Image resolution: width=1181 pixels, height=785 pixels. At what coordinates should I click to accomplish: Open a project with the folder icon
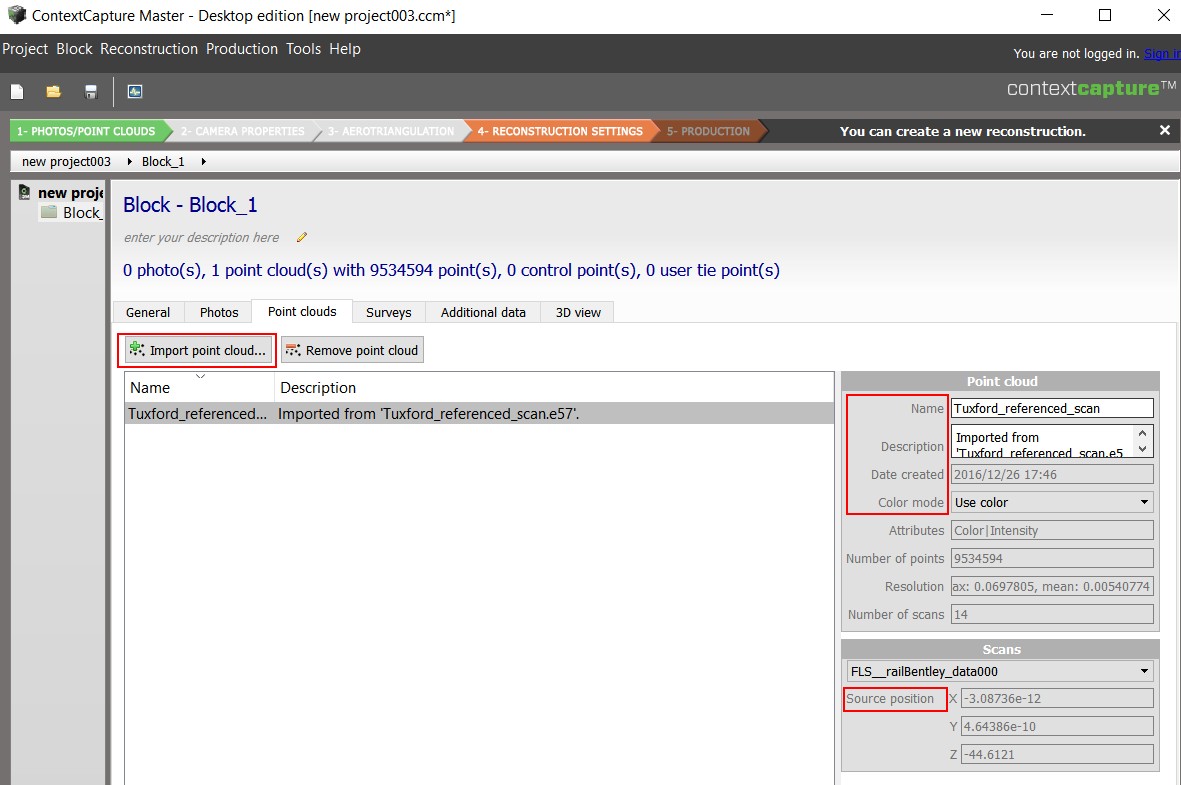[x=53, y=92]
